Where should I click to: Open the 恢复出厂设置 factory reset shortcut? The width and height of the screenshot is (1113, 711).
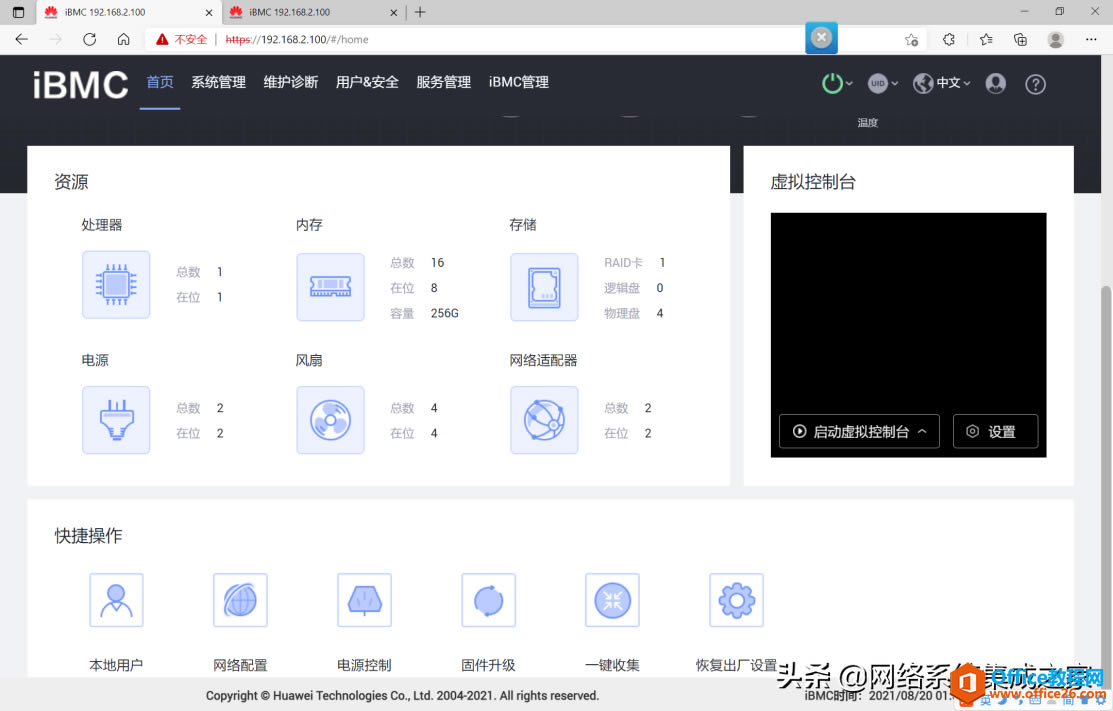click(736, 600)
